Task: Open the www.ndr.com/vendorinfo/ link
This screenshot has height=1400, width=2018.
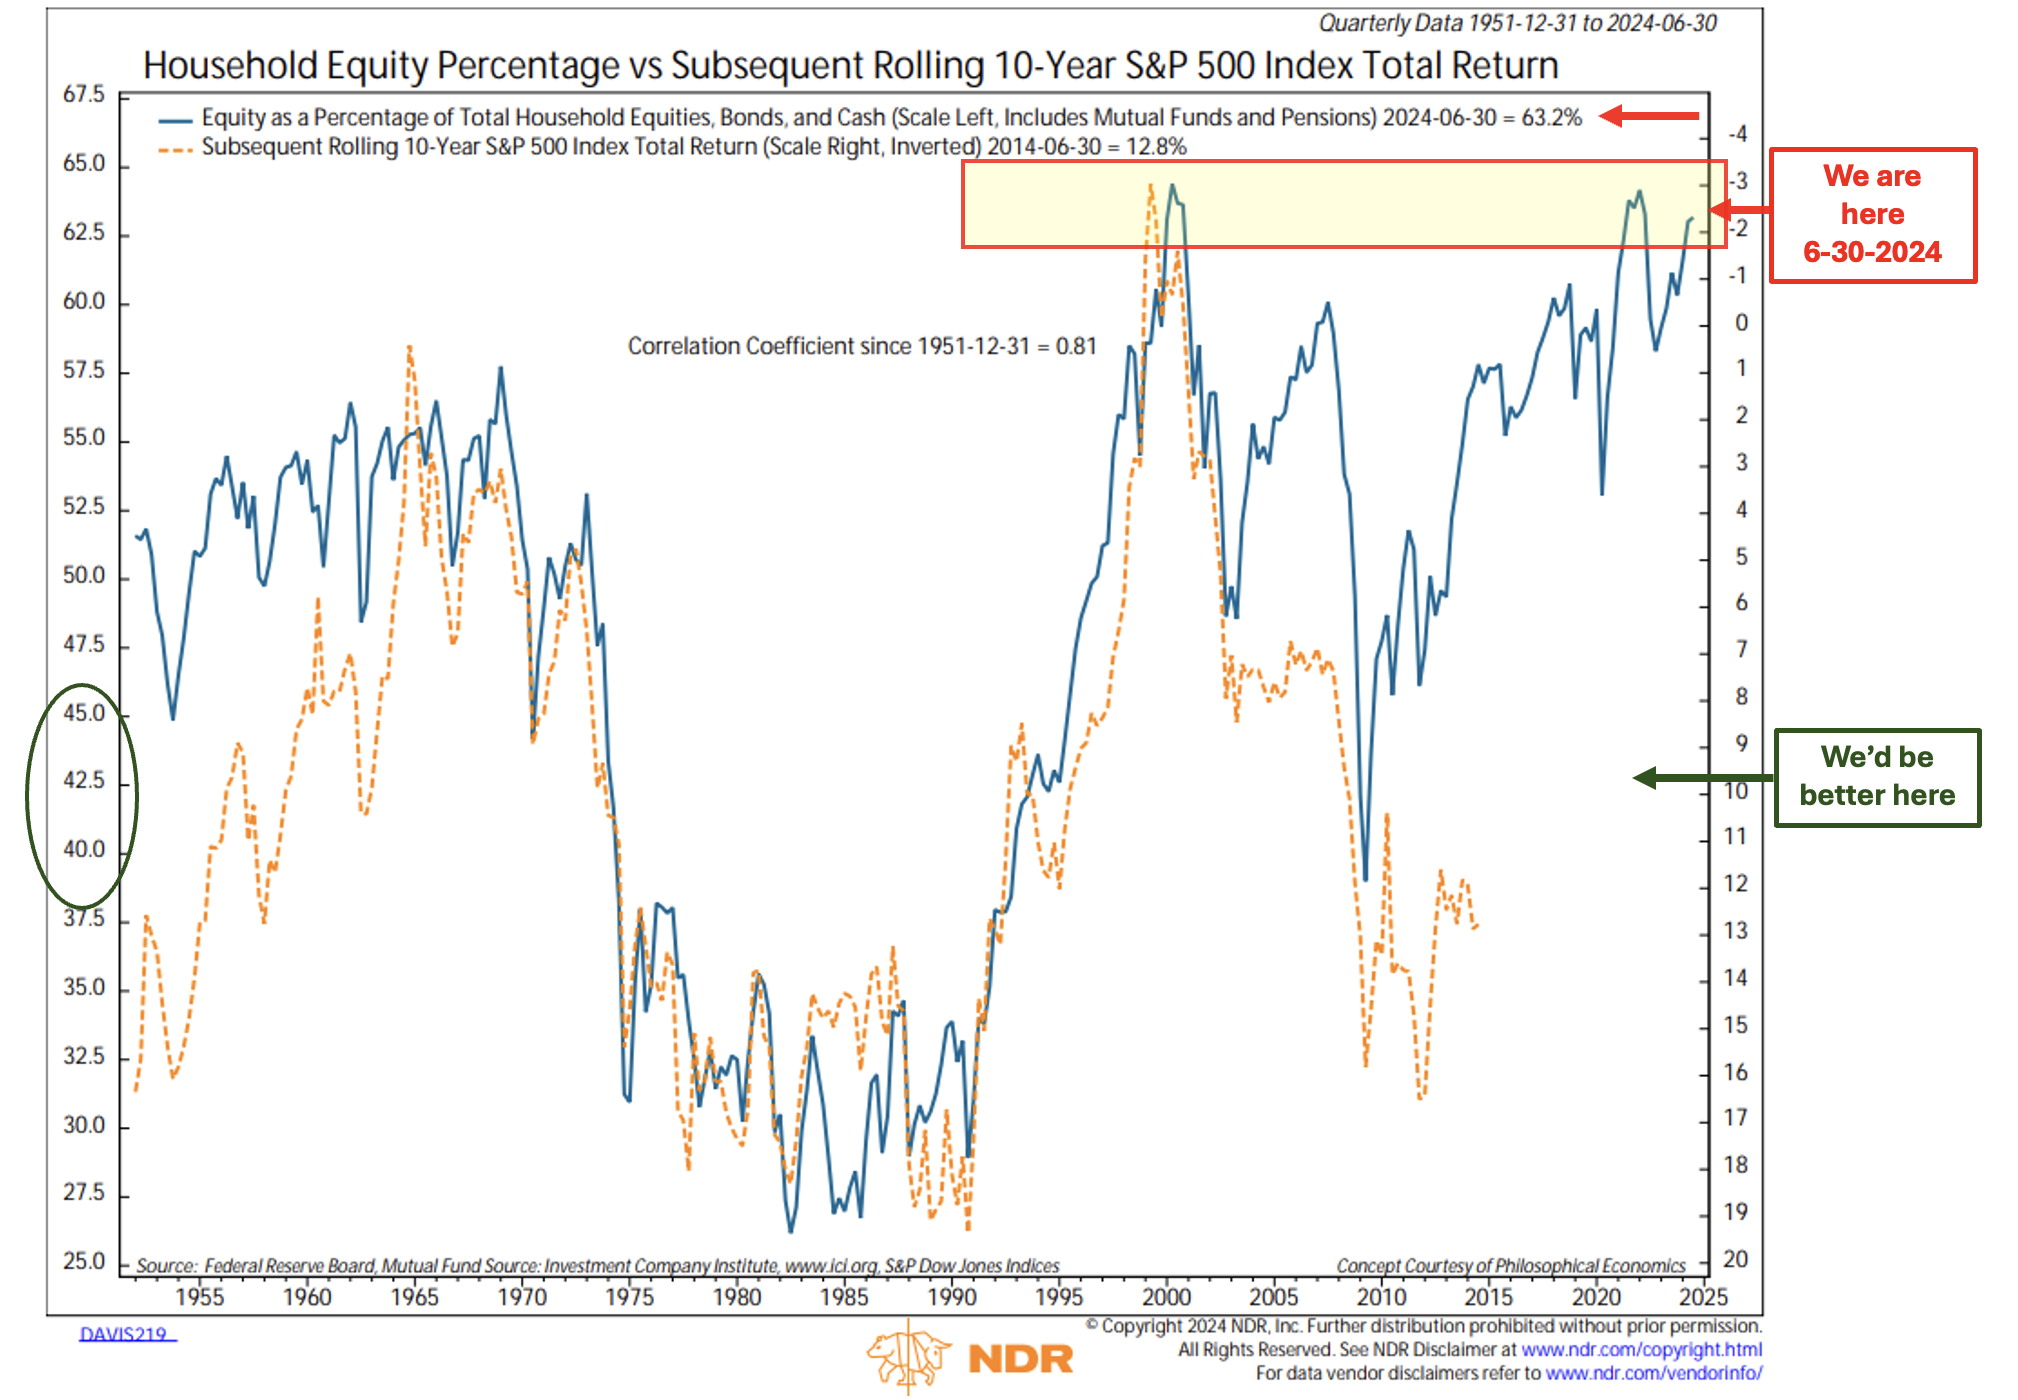Action: [1654, 1373]
